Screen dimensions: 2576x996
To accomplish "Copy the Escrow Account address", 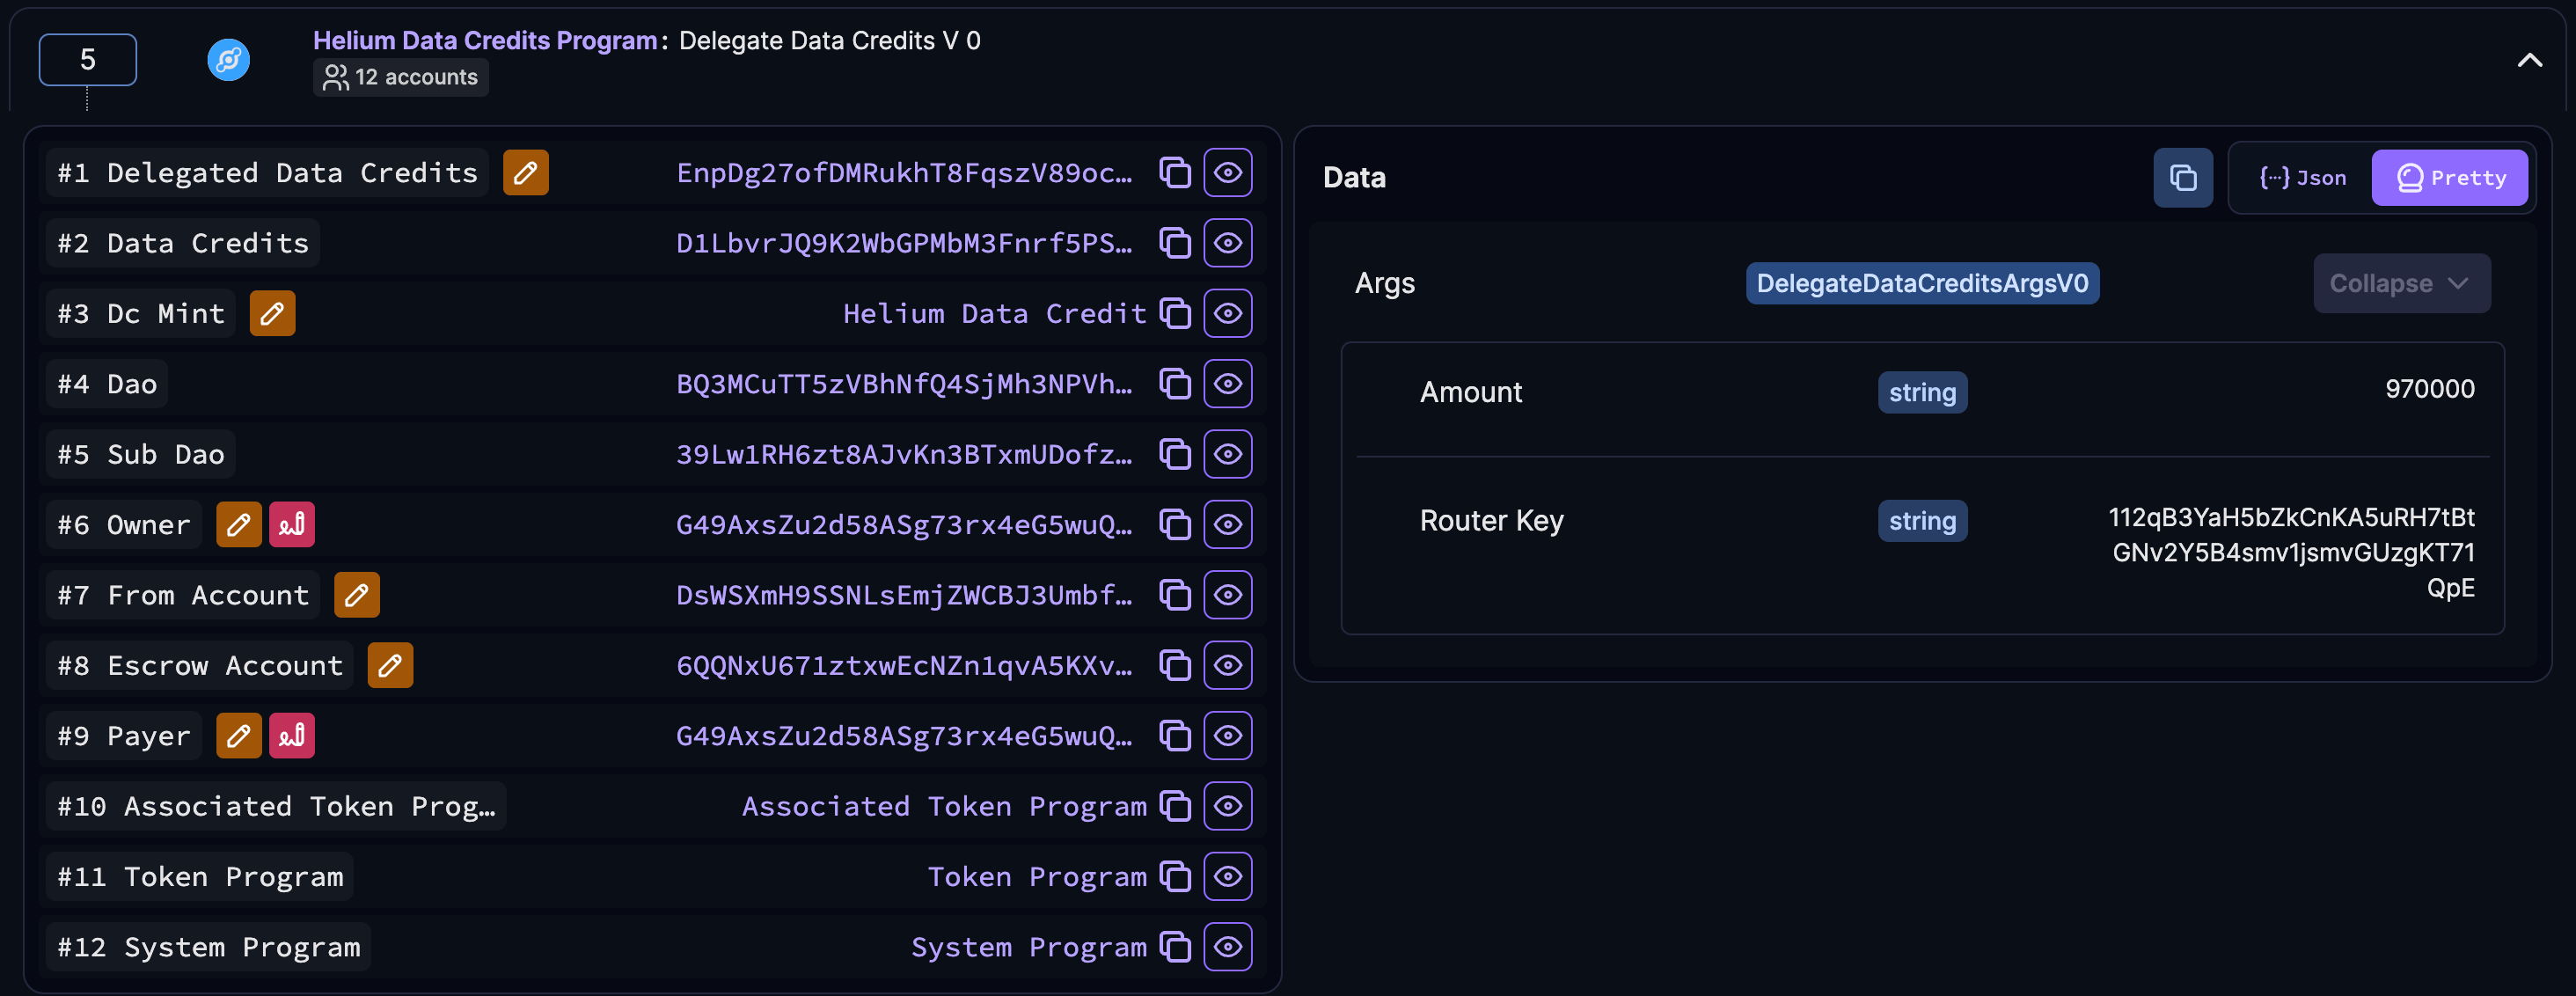I will point(1175,666).
